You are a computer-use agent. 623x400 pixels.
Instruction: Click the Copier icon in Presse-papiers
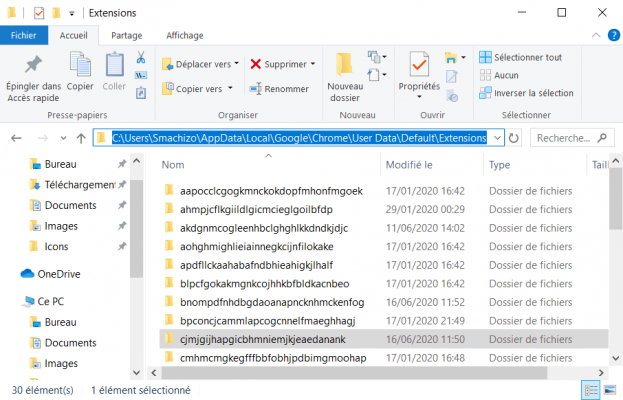pos(80,64)
